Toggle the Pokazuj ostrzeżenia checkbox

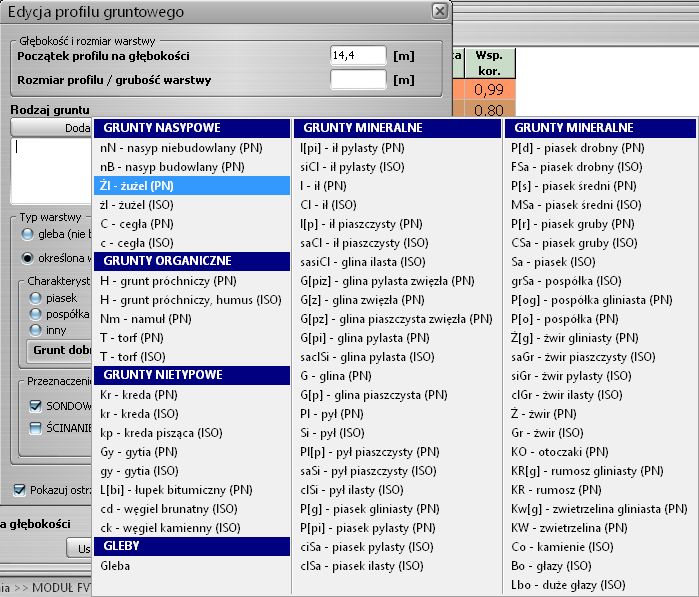tap(20, 490)
